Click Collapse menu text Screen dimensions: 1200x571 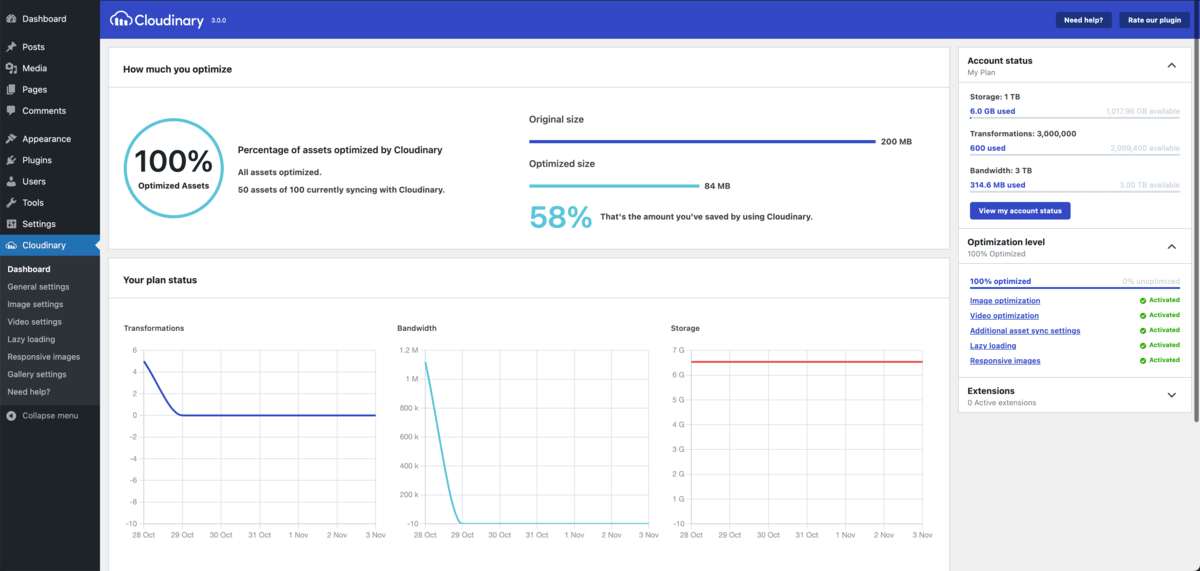pyautogui.click(x=50, y=415)
